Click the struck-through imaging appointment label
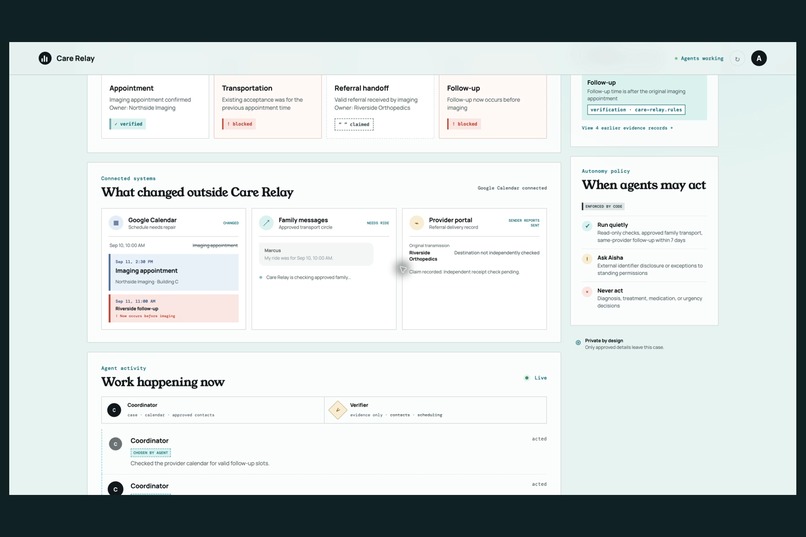 (215, 246)
